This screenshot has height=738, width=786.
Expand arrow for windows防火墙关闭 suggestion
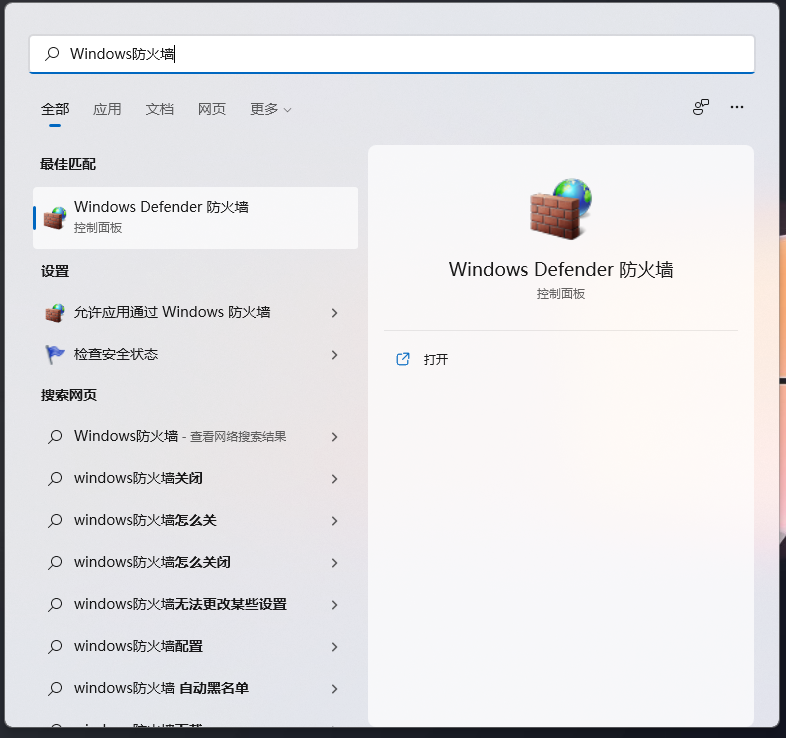[334, 479]
